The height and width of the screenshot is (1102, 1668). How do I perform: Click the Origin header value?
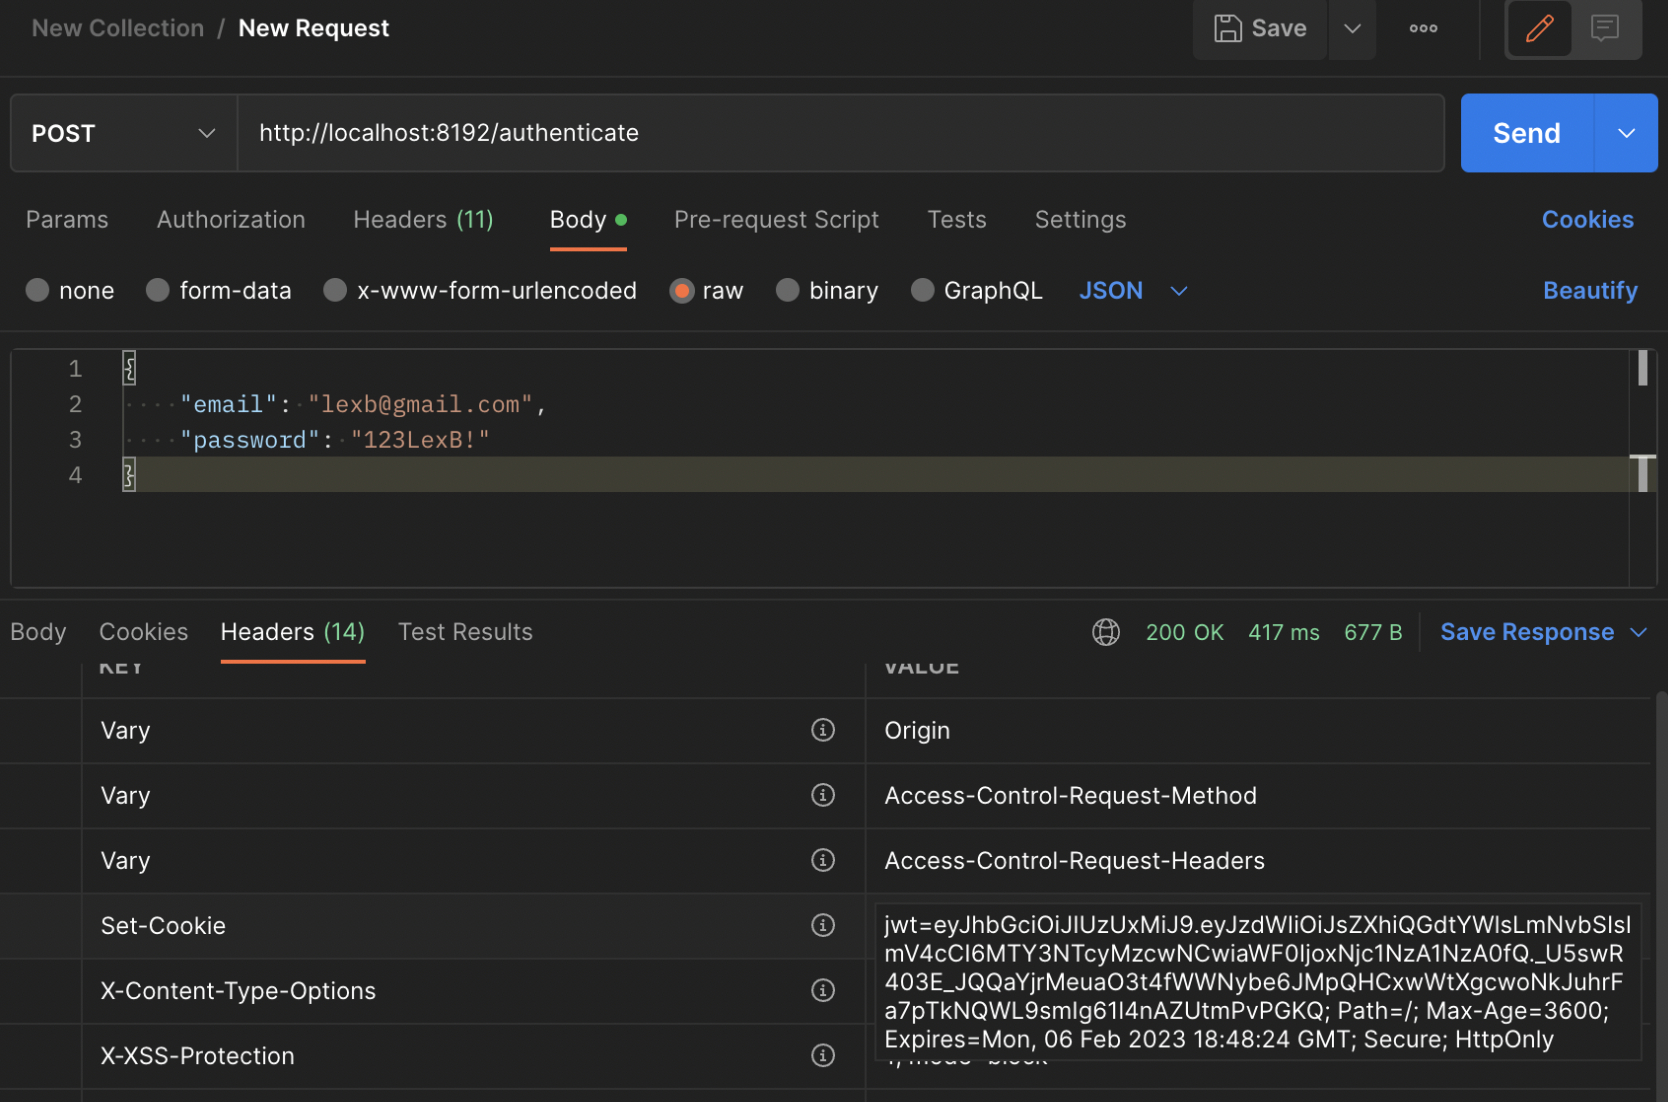[x=917, y=730]
